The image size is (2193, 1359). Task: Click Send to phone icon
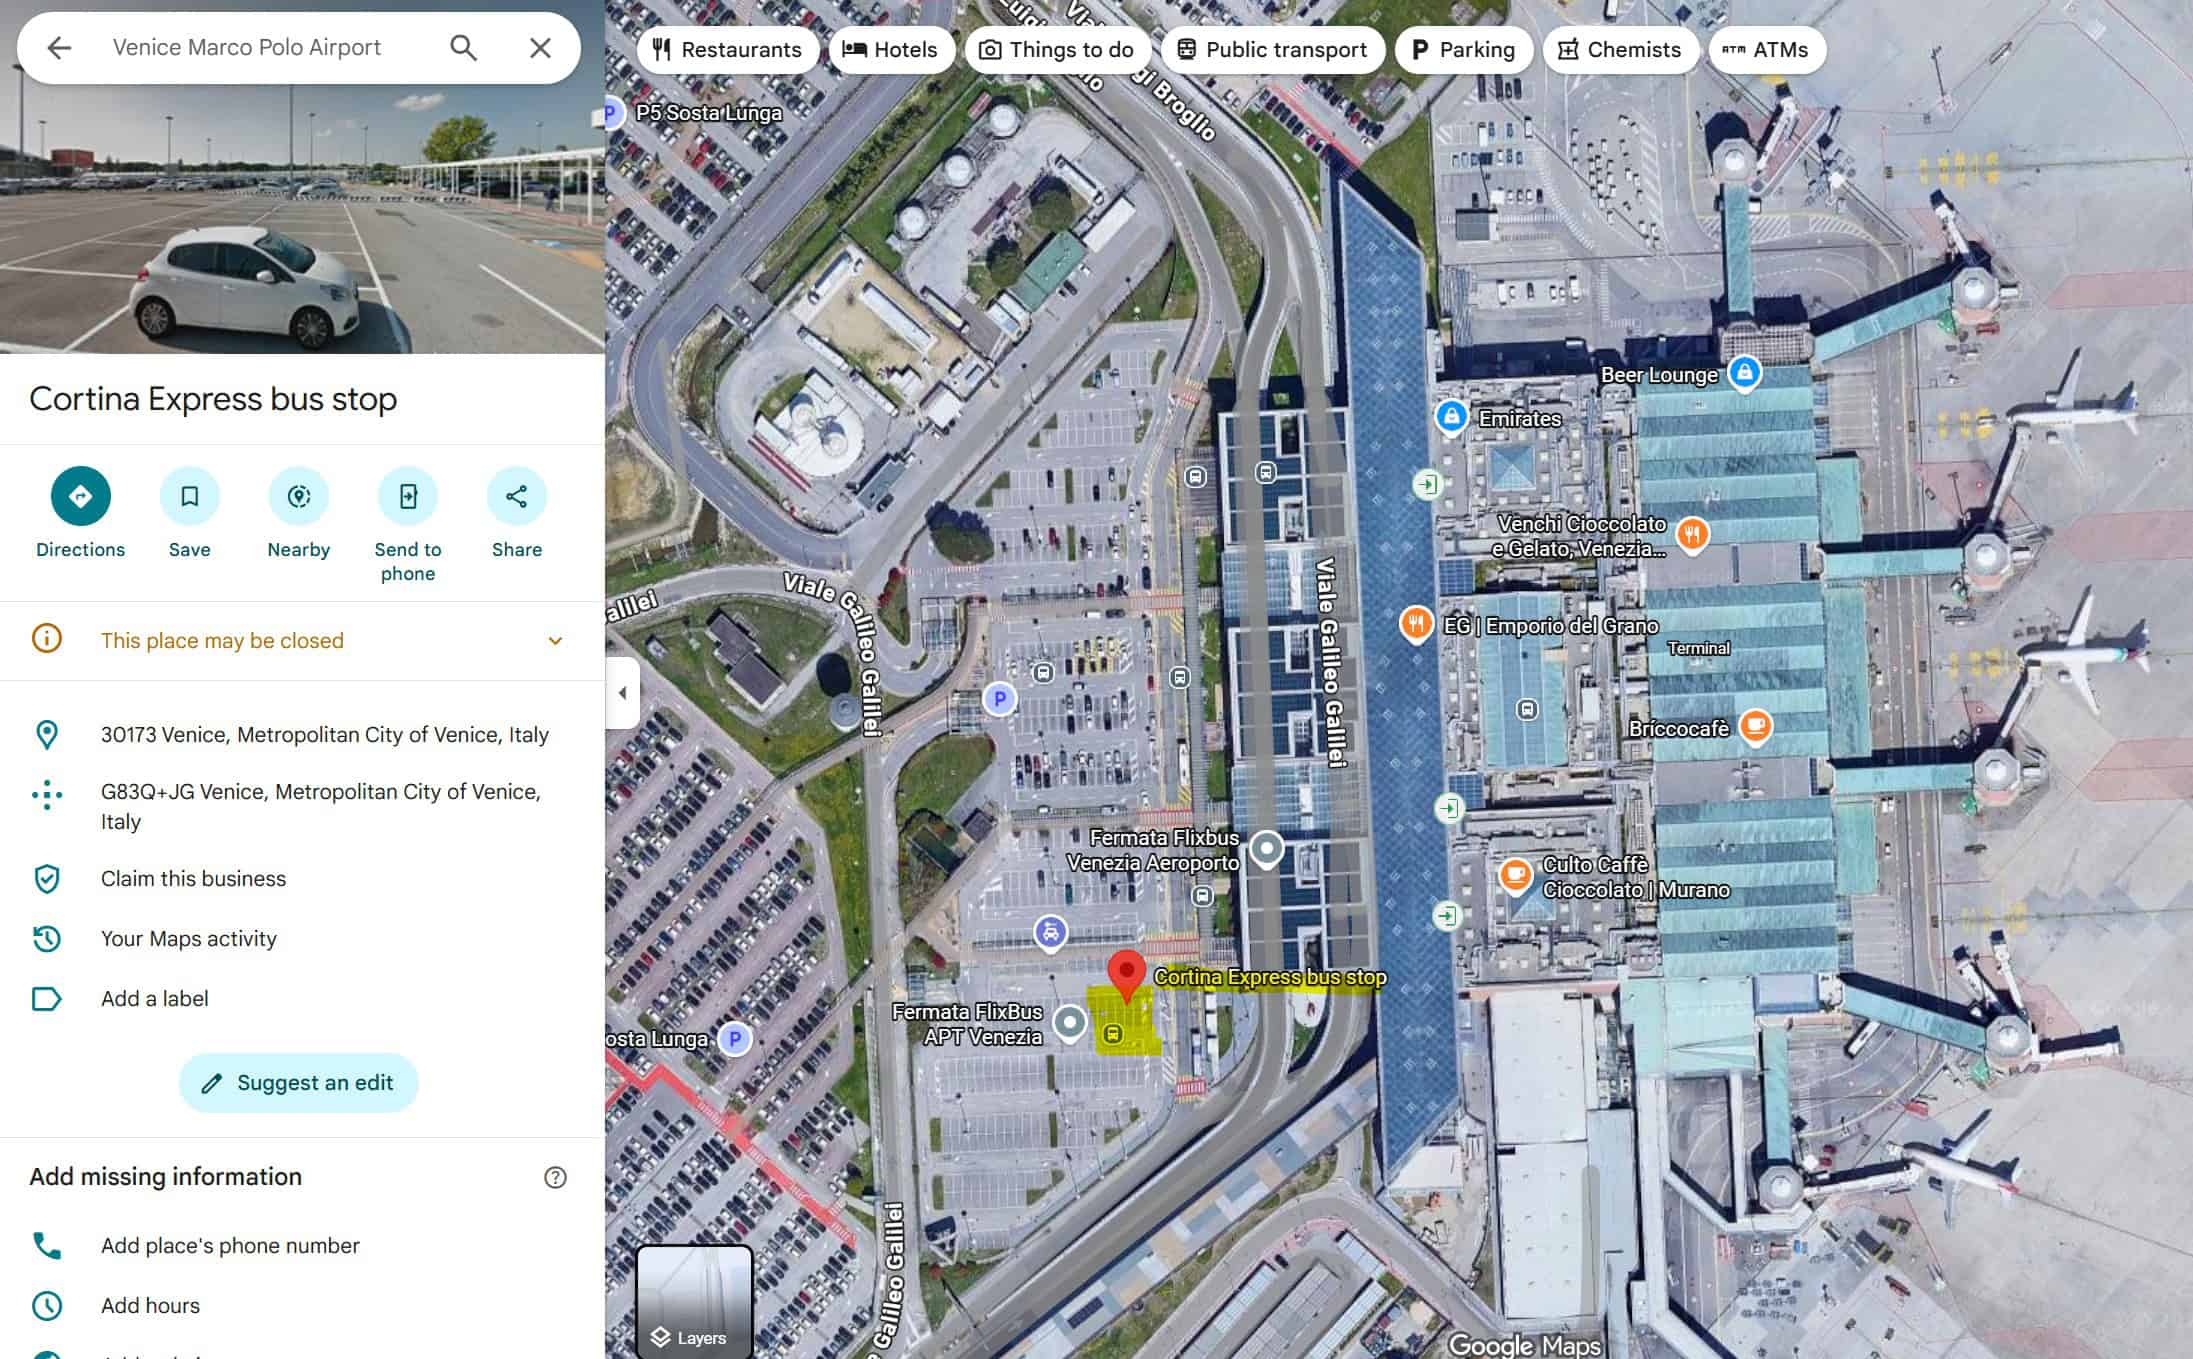pyautogui.click(x=407, y=496)
